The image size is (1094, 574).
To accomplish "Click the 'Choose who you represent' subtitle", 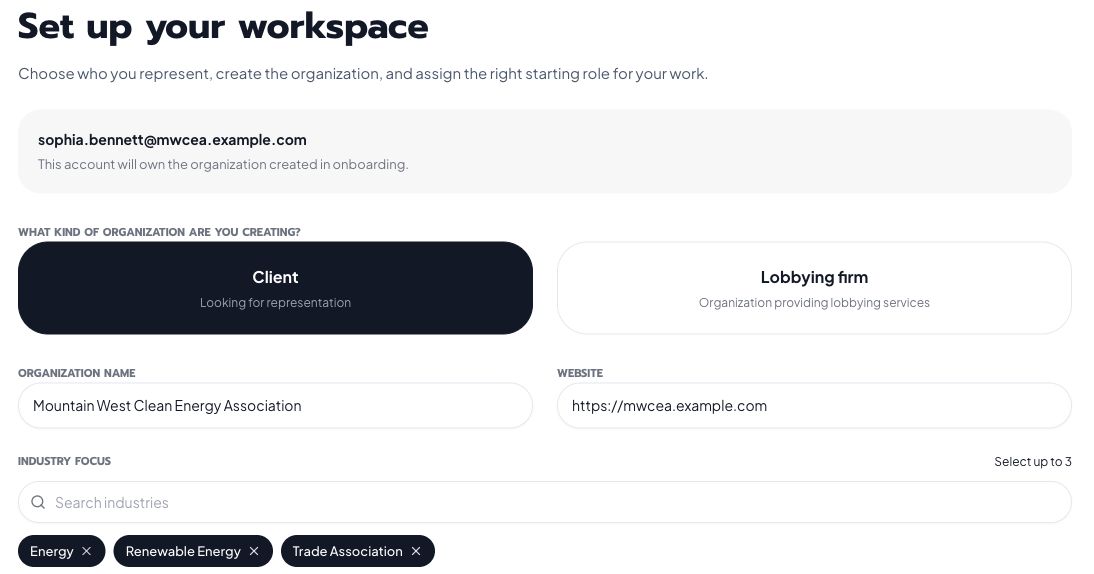I will (363, 74).
